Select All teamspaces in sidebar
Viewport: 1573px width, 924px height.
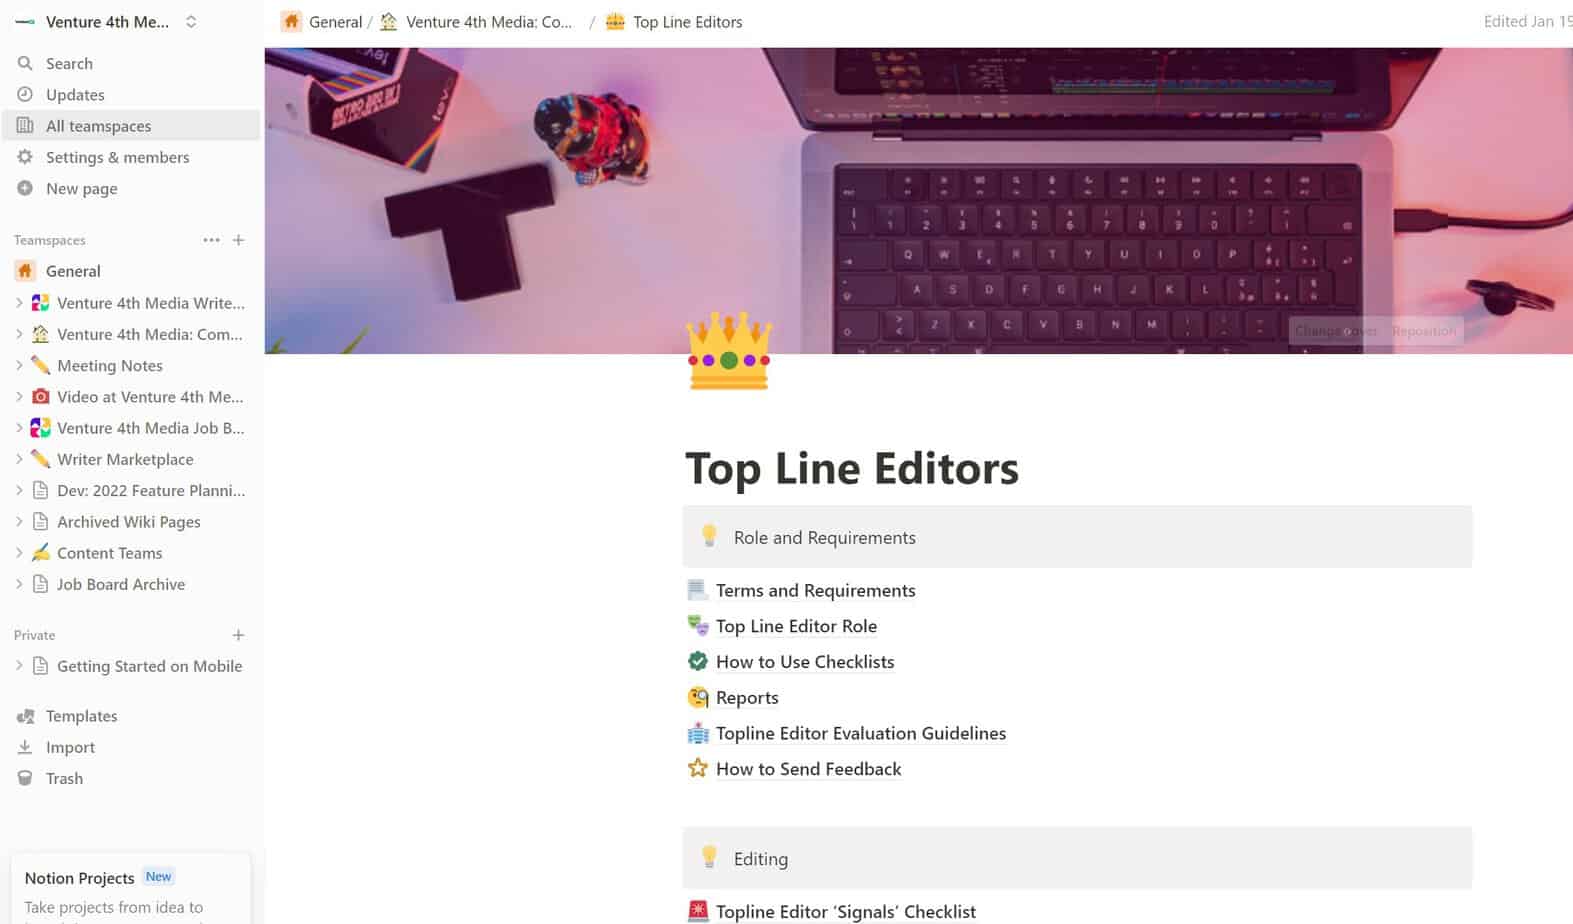pyautogui.click(x=131, y=126)
